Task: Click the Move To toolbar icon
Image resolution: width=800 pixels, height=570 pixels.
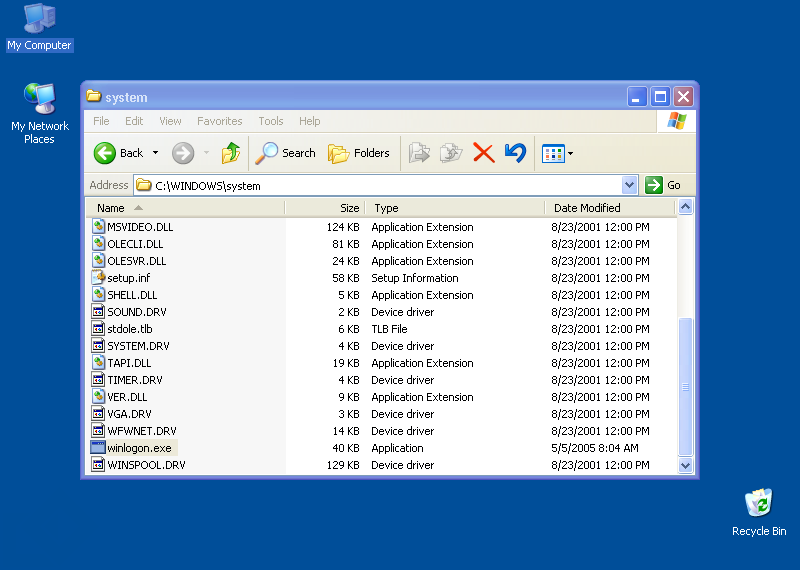Action: coord(419,153)
